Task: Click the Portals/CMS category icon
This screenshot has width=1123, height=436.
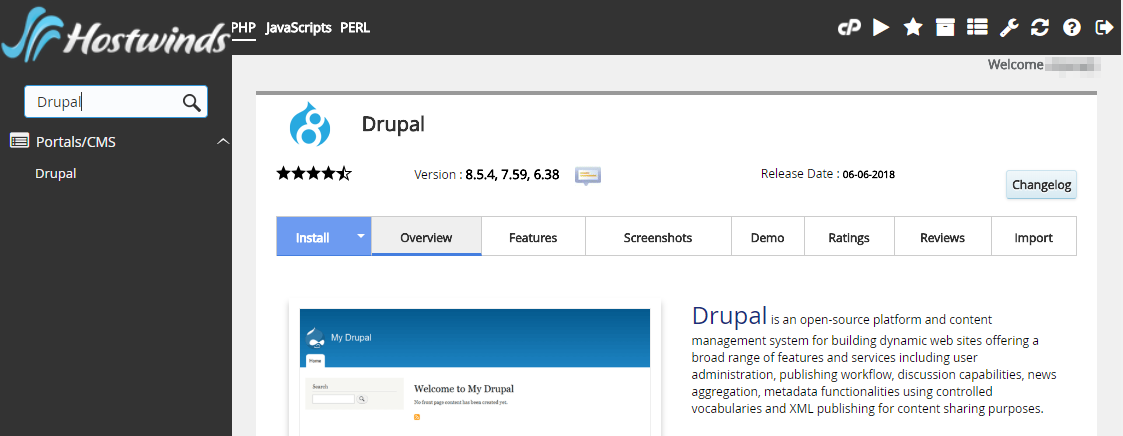Action: (19, 141)
